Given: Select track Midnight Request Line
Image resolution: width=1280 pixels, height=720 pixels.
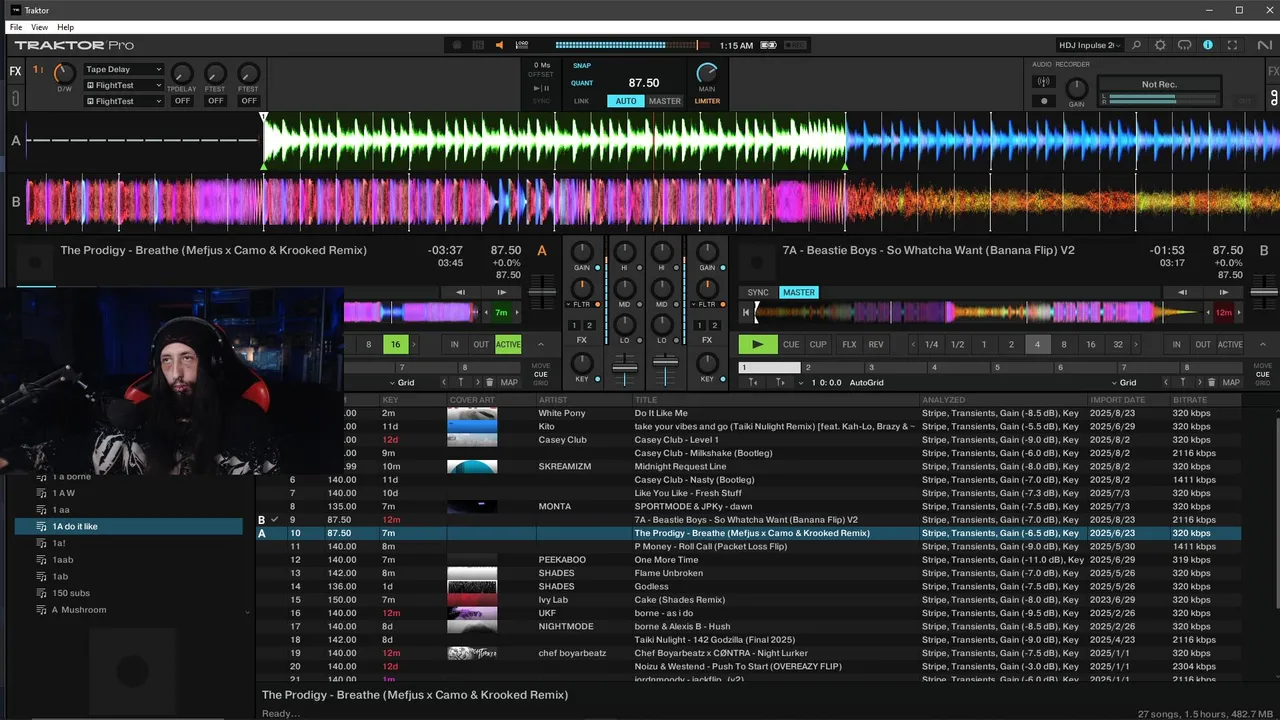Looking at the screenshot, I should [680, 466].
